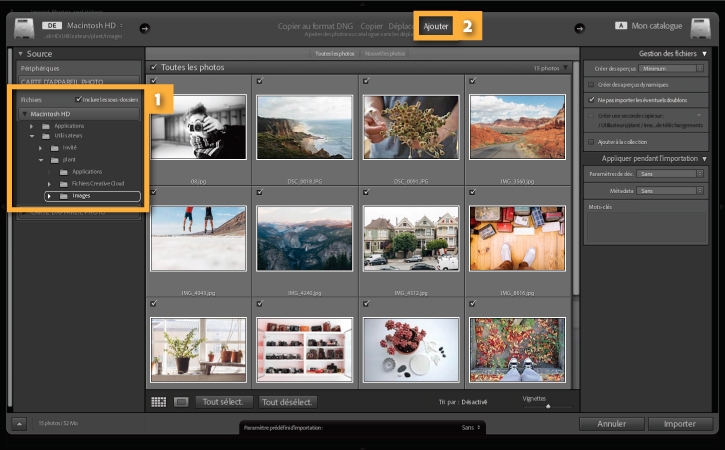Click the Utilisateurs folder icon

tap(46, 136)
